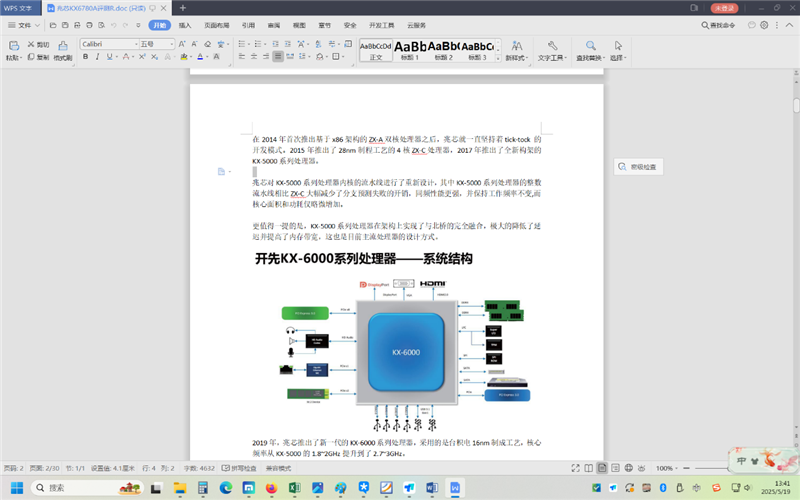Click the Redo arrow
Screen dimensions: 800x500
(x=126, y=25)
